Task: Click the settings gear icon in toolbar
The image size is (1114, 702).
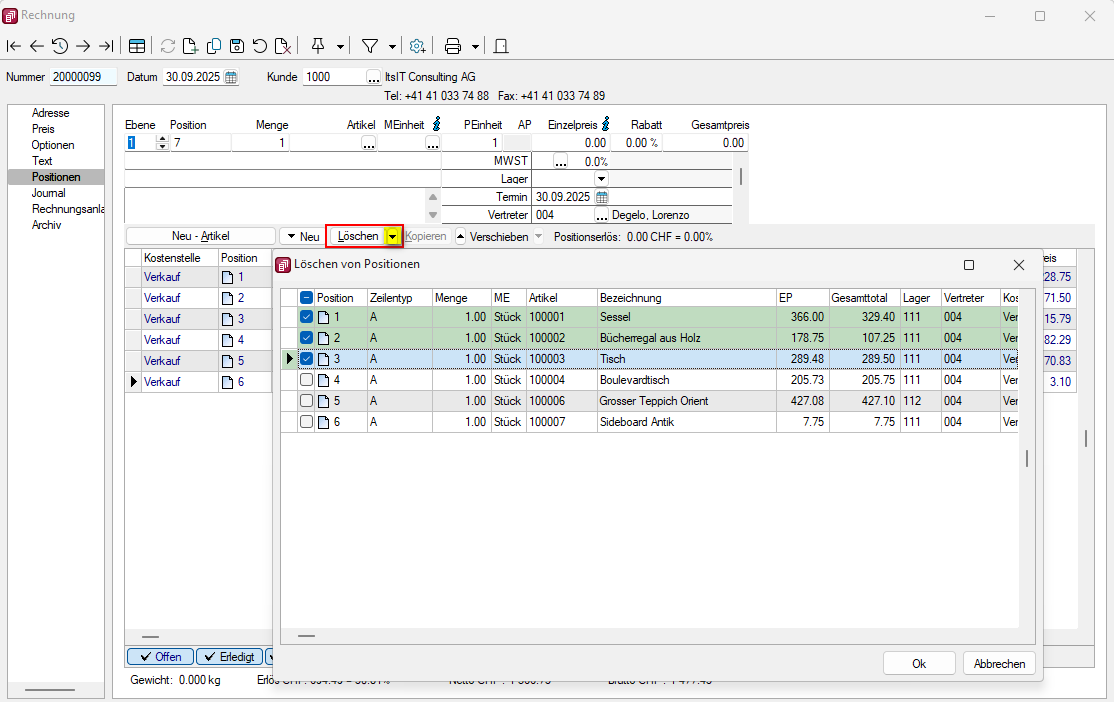Action: [x=417, y=46]
